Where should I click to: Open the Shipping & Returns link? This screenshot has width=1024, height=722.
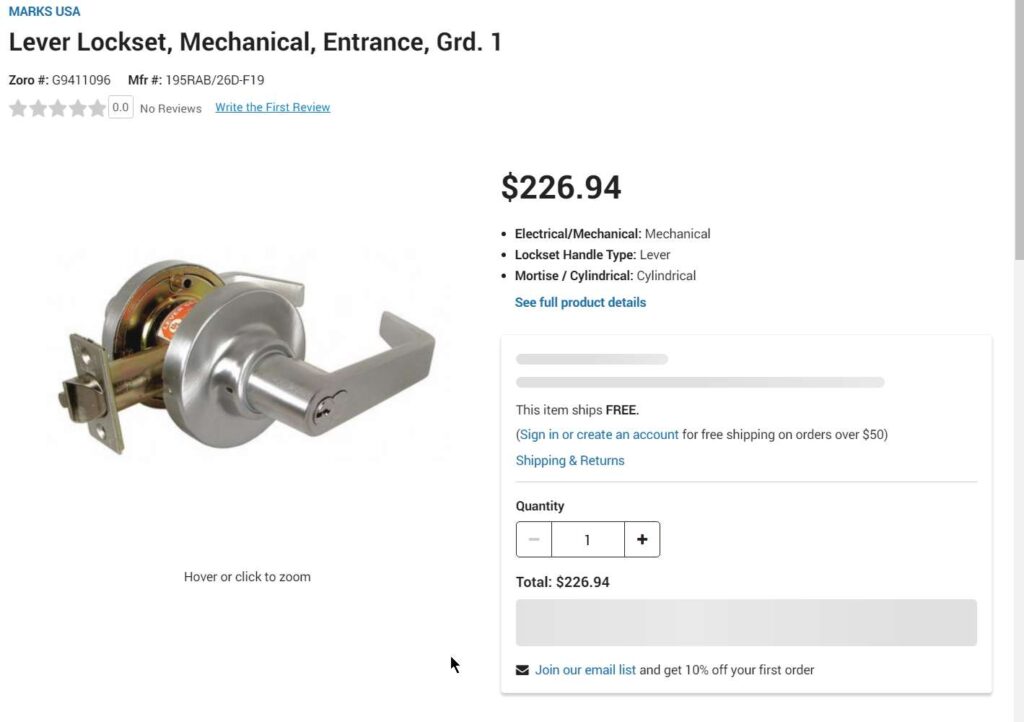pyautogui.click(x=570, y=461)
